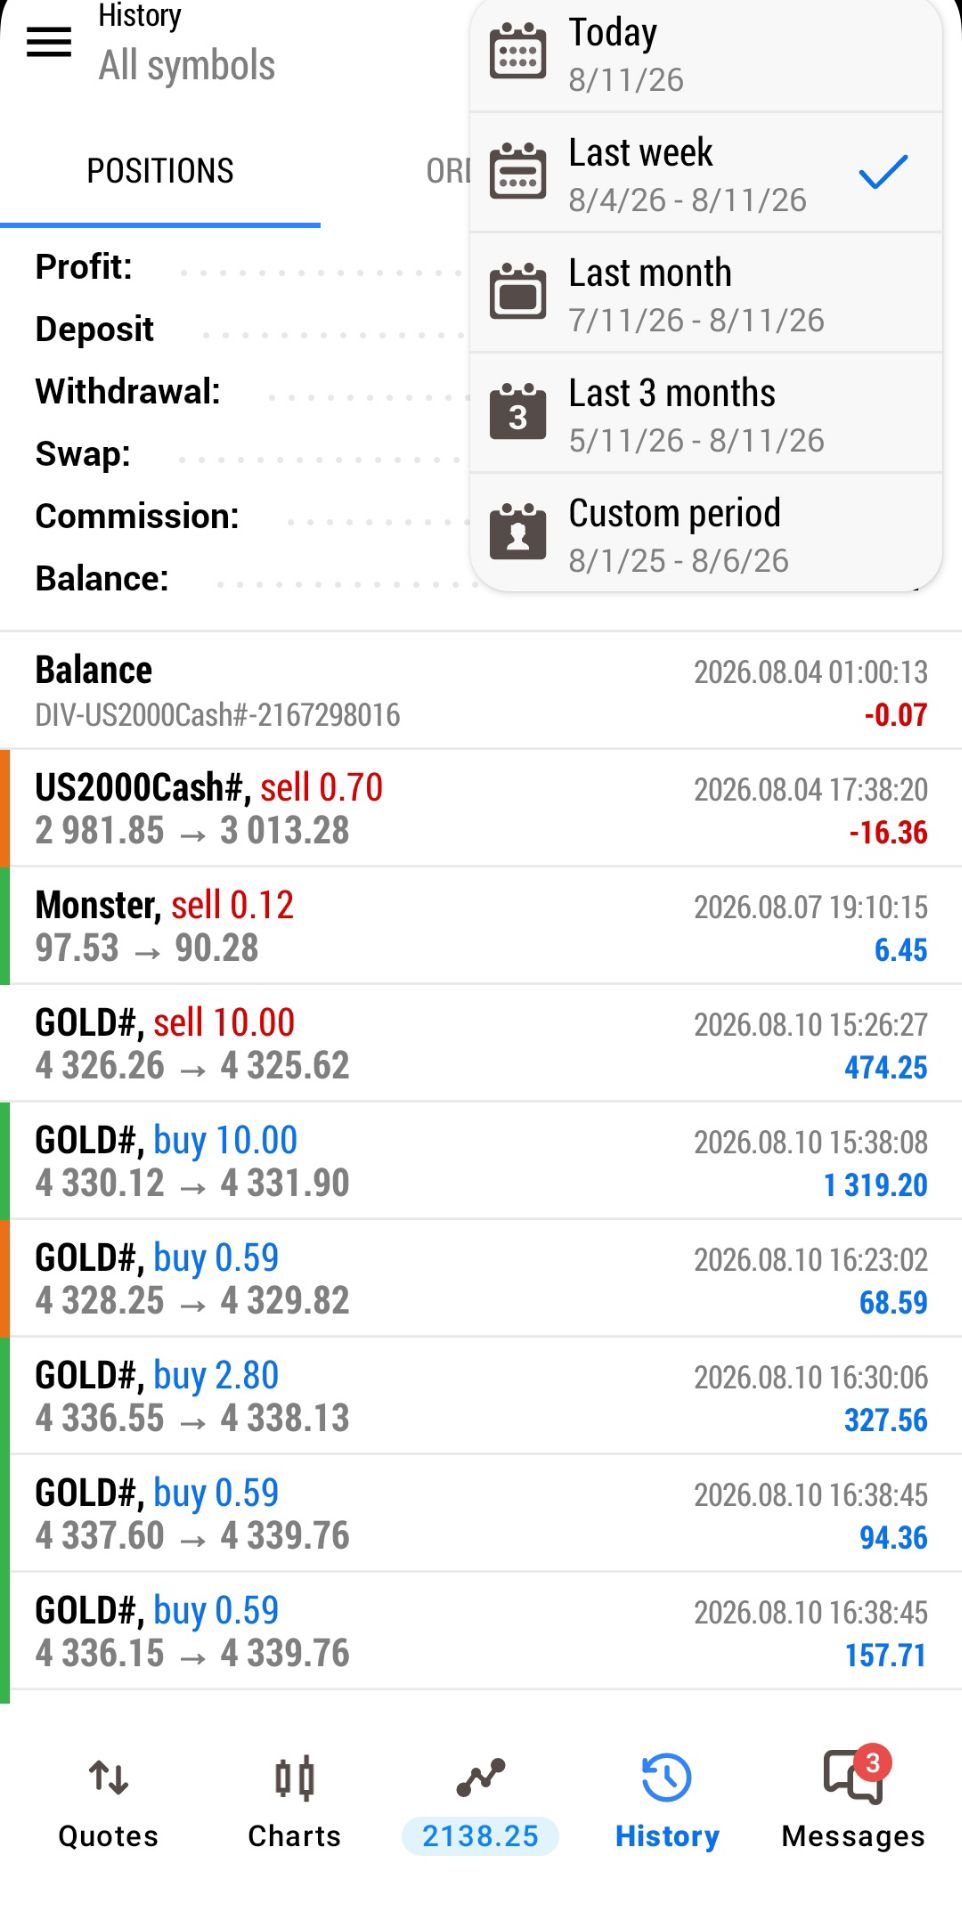The width and height of the screenshot is (962, 1920).
Task: Choose Today 8/11/26 period
Action: [x=706, y=55]
